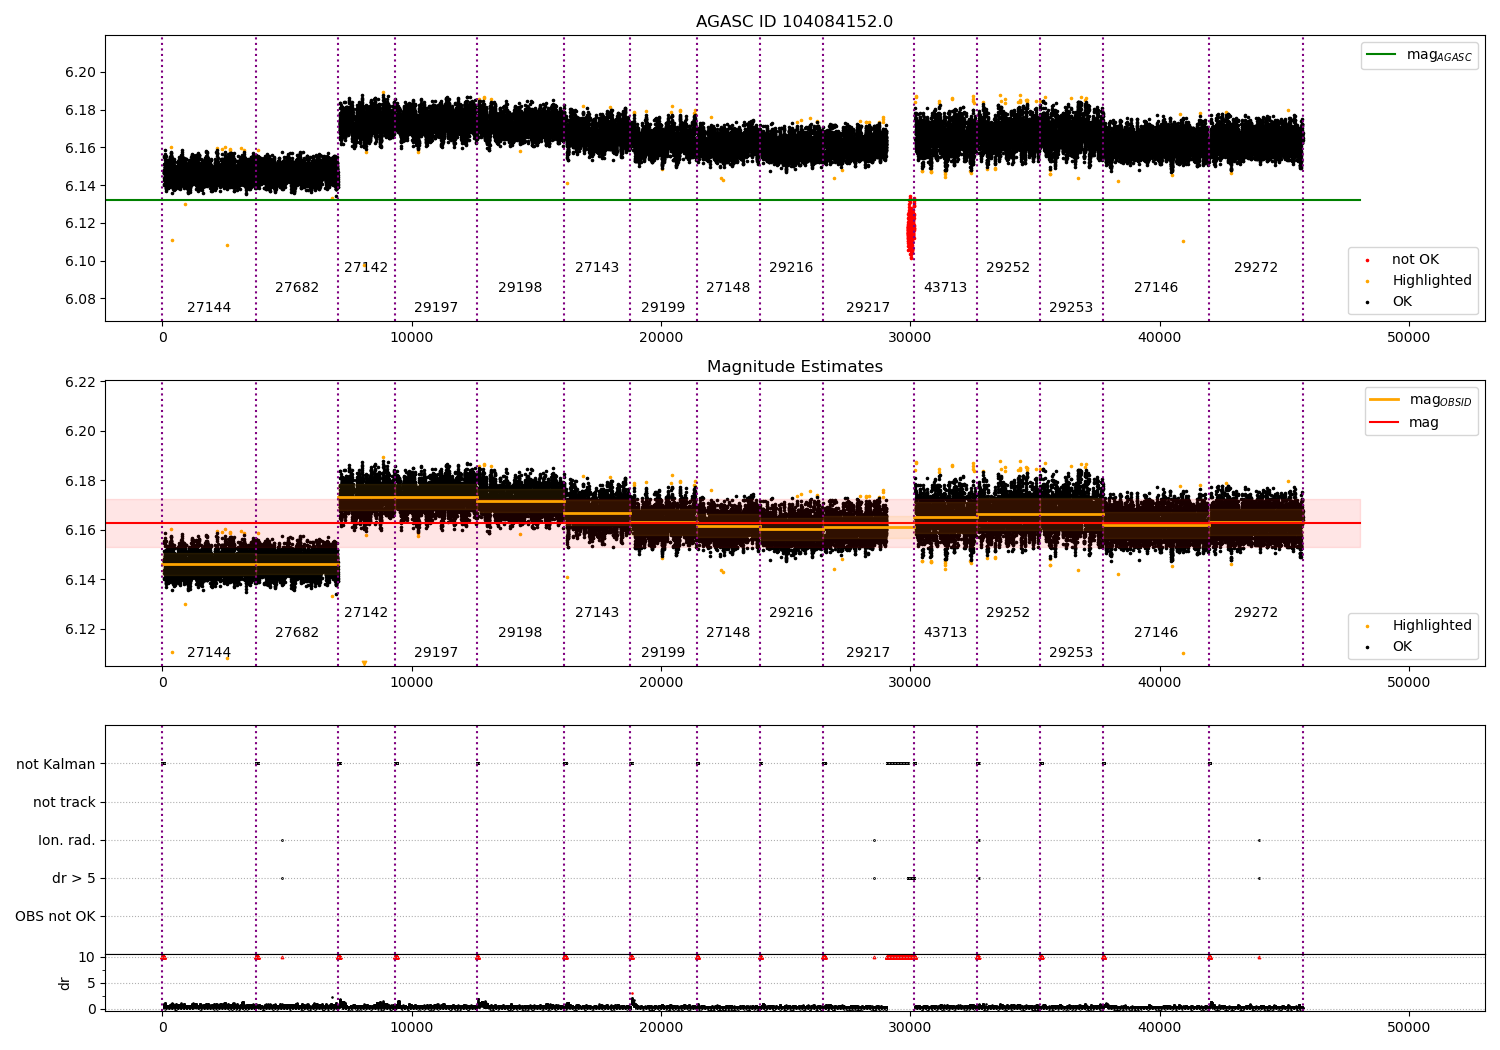
Task: Click obsid label 43713 in Magnitude Estimates plot
Action: pos(945,633)
